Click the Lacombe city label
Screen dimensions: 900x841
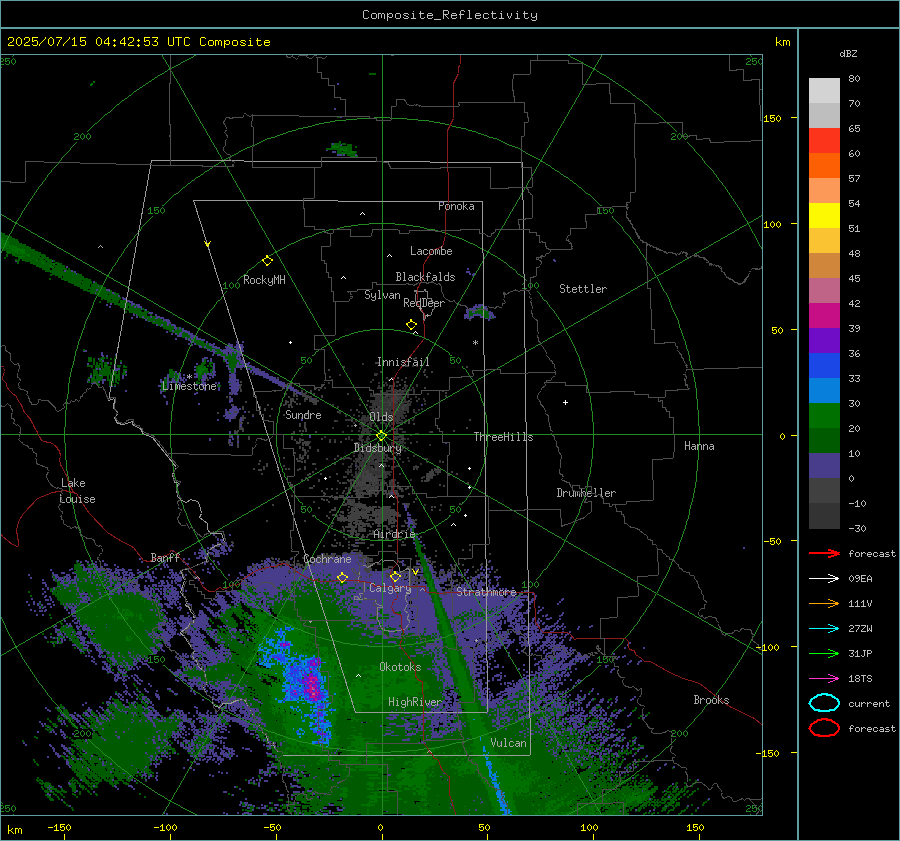(x=431, y=251)
